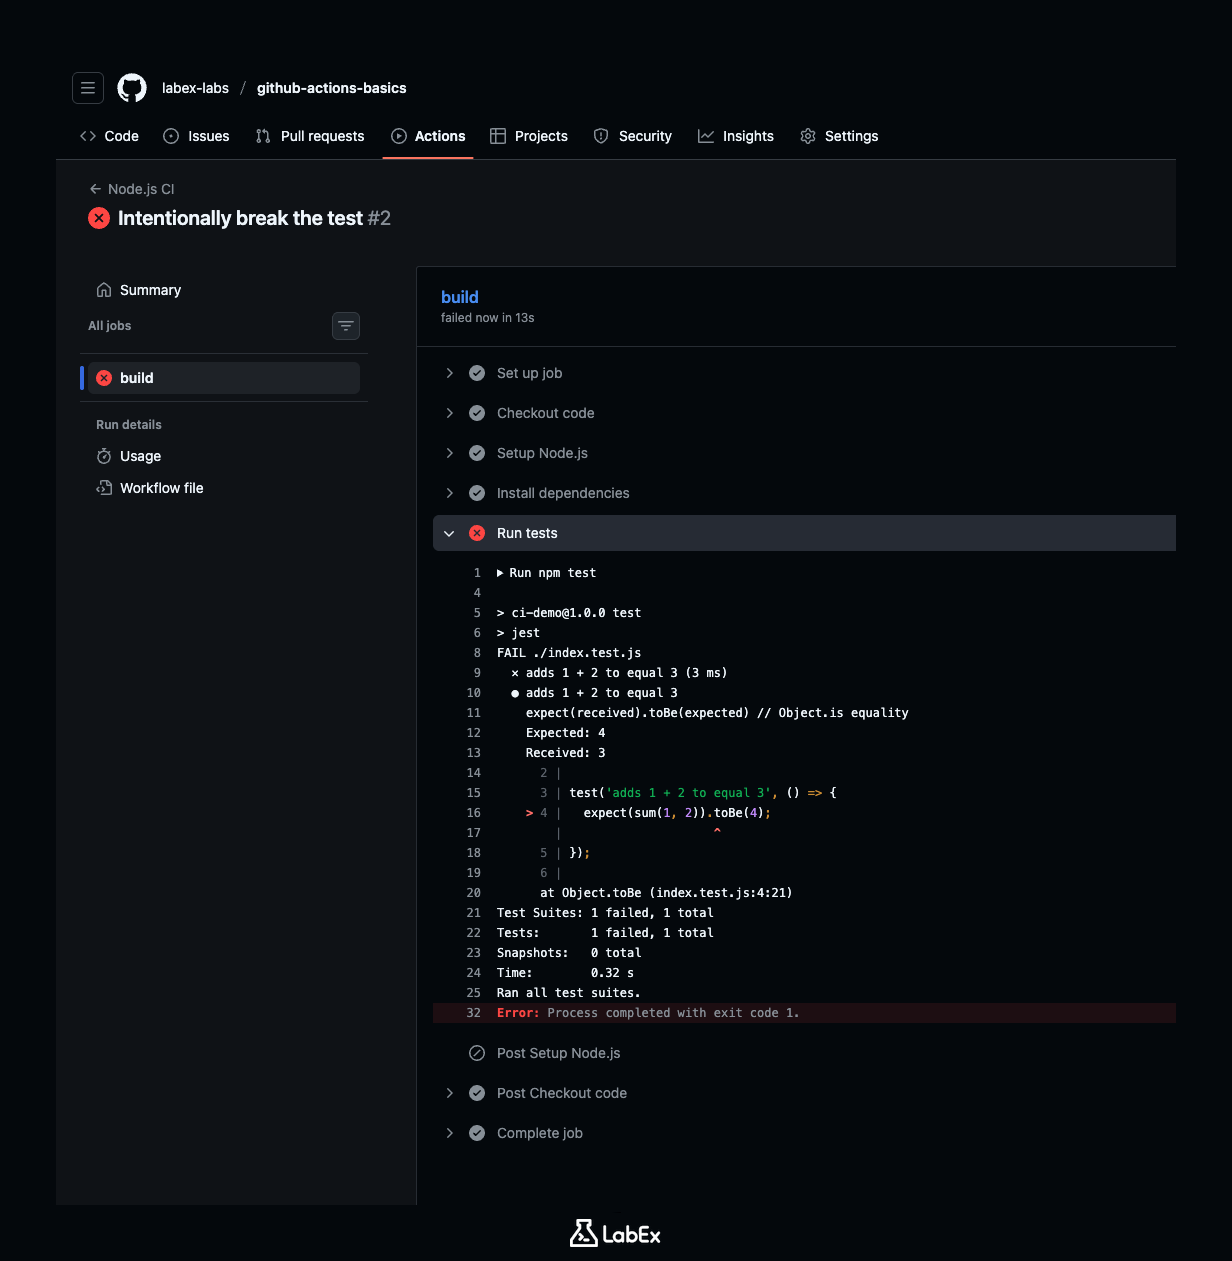Open the Insights tab
The image size is (1232, 1261).
(736, 136)
